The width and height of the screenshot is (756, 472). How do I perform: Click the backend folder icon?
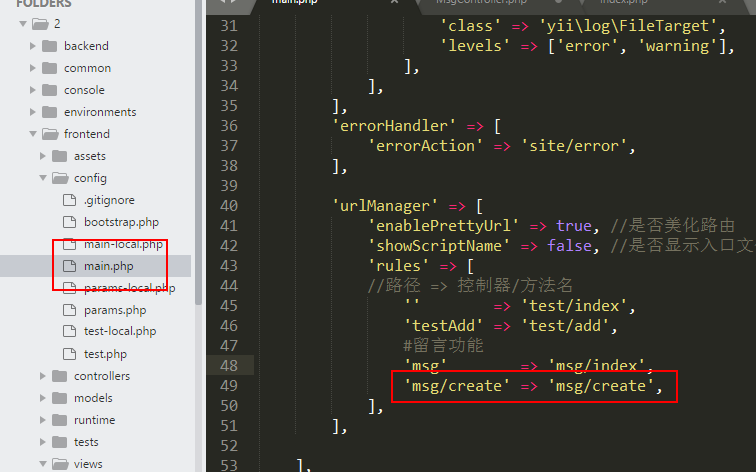coord(49,46)
